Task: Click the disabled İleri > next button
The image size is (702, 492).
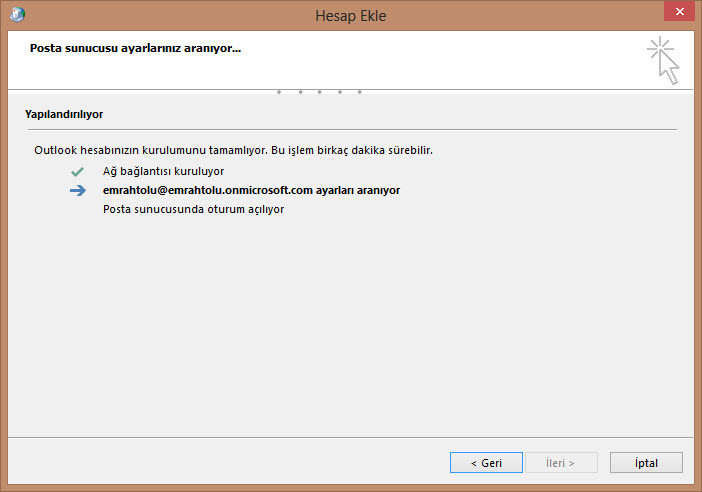Action: (561, 462)
